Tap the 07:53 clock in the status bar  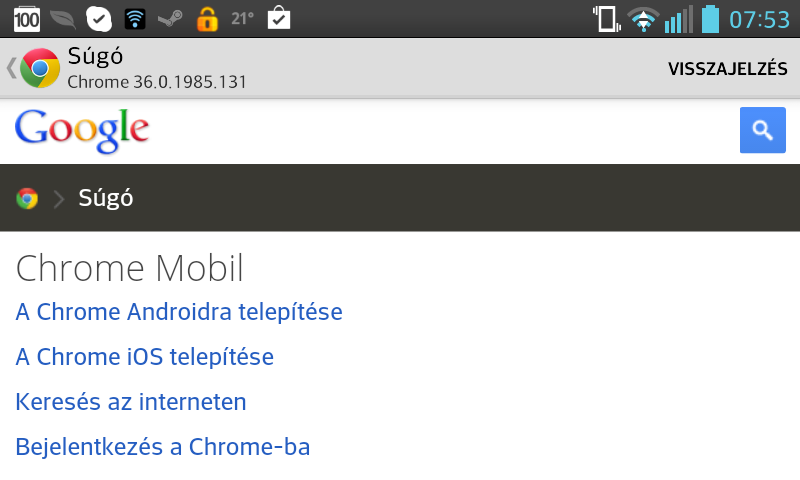click(759, 19)
